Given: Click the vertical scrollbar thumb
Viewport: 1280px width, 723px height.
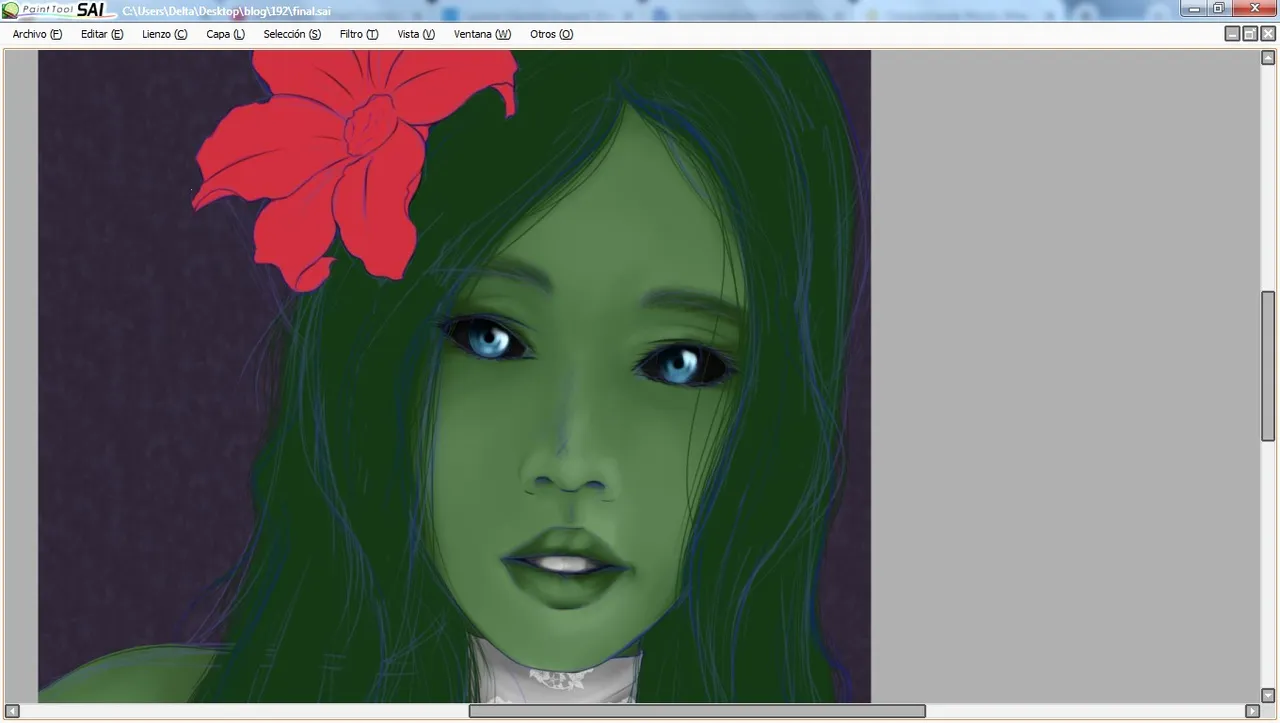Looking at the screenshot, I should [x=1268, y=365].
